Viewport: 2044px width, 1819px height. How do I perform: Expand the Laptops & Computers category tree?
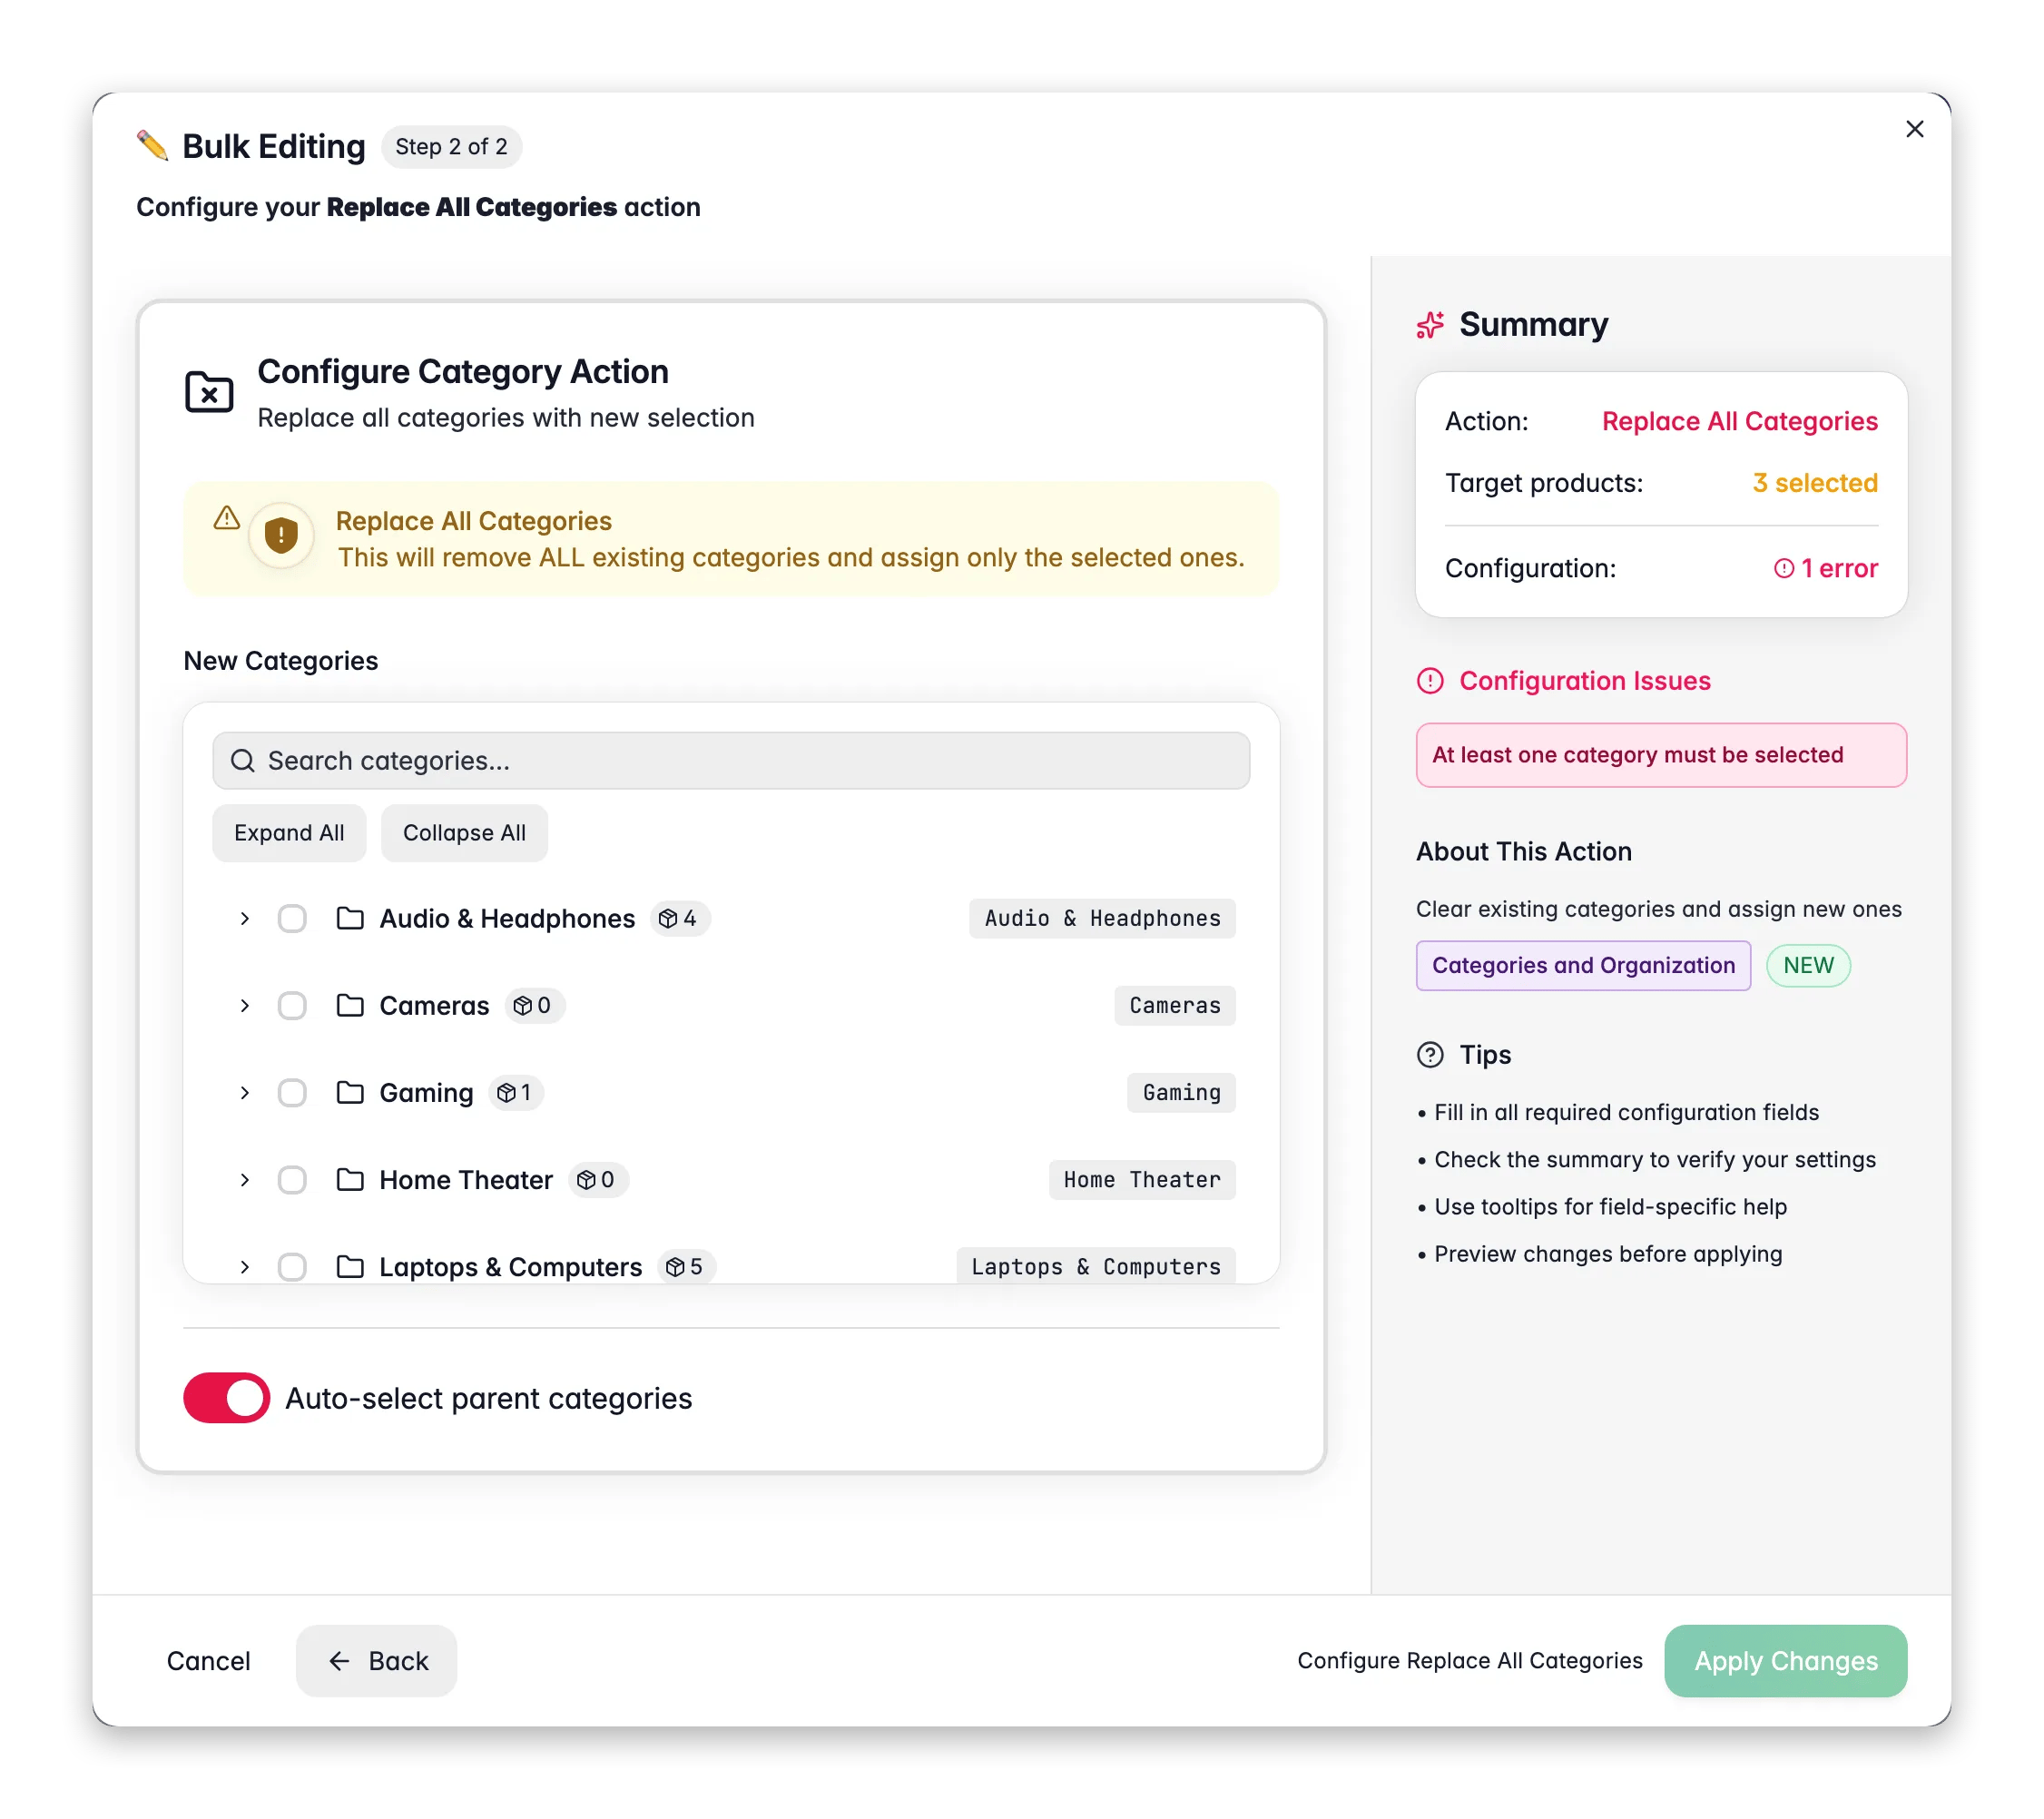244,1266
